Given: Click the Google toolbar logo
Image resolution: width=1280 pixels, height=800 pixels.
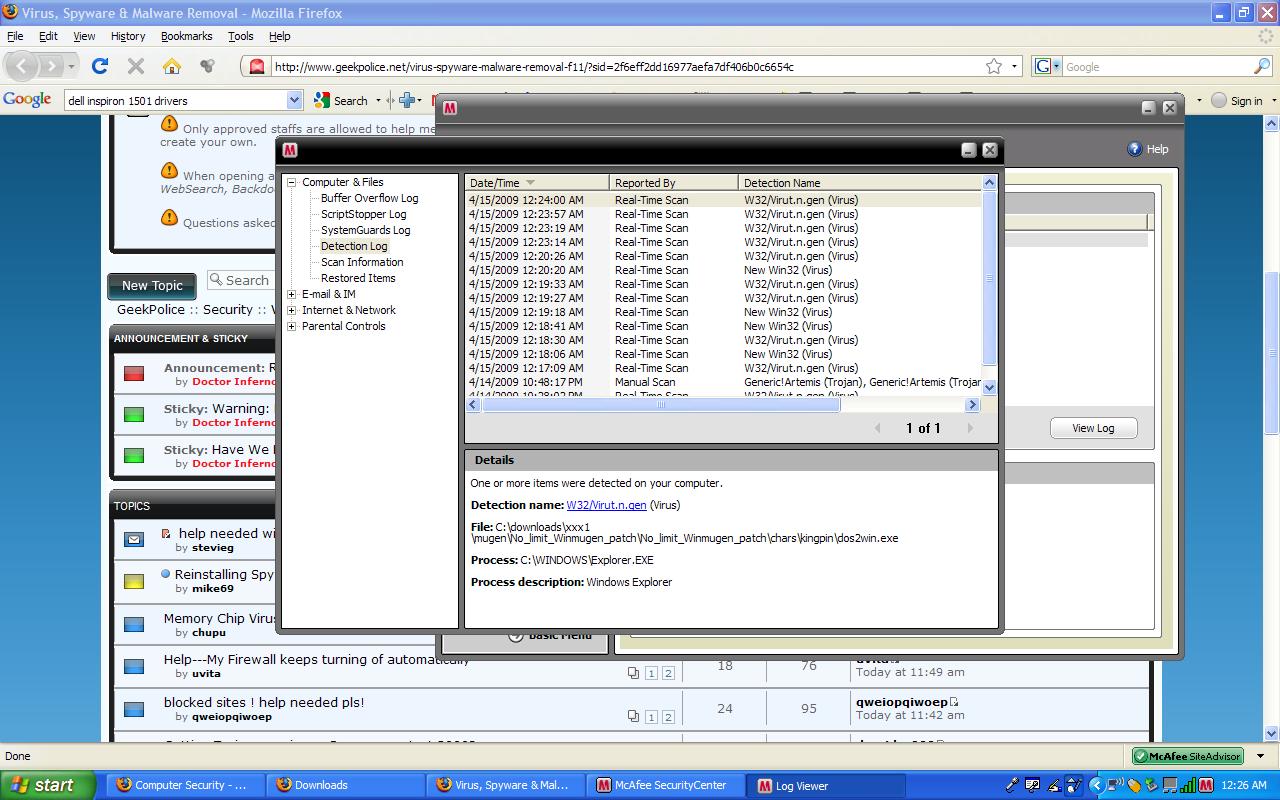Looking at the screenshot, I should click(27, 100).
